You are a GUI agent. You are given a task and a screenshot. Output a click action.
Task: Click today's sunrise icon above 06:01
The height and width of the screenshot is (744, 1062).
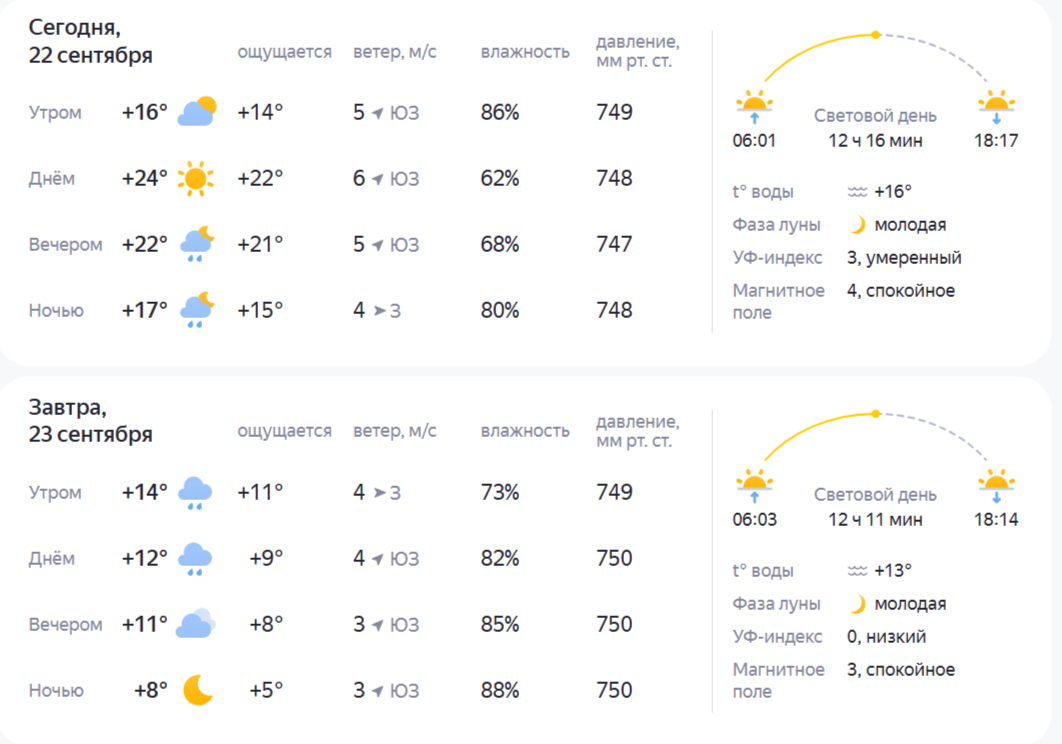click(x=755, y=107)
